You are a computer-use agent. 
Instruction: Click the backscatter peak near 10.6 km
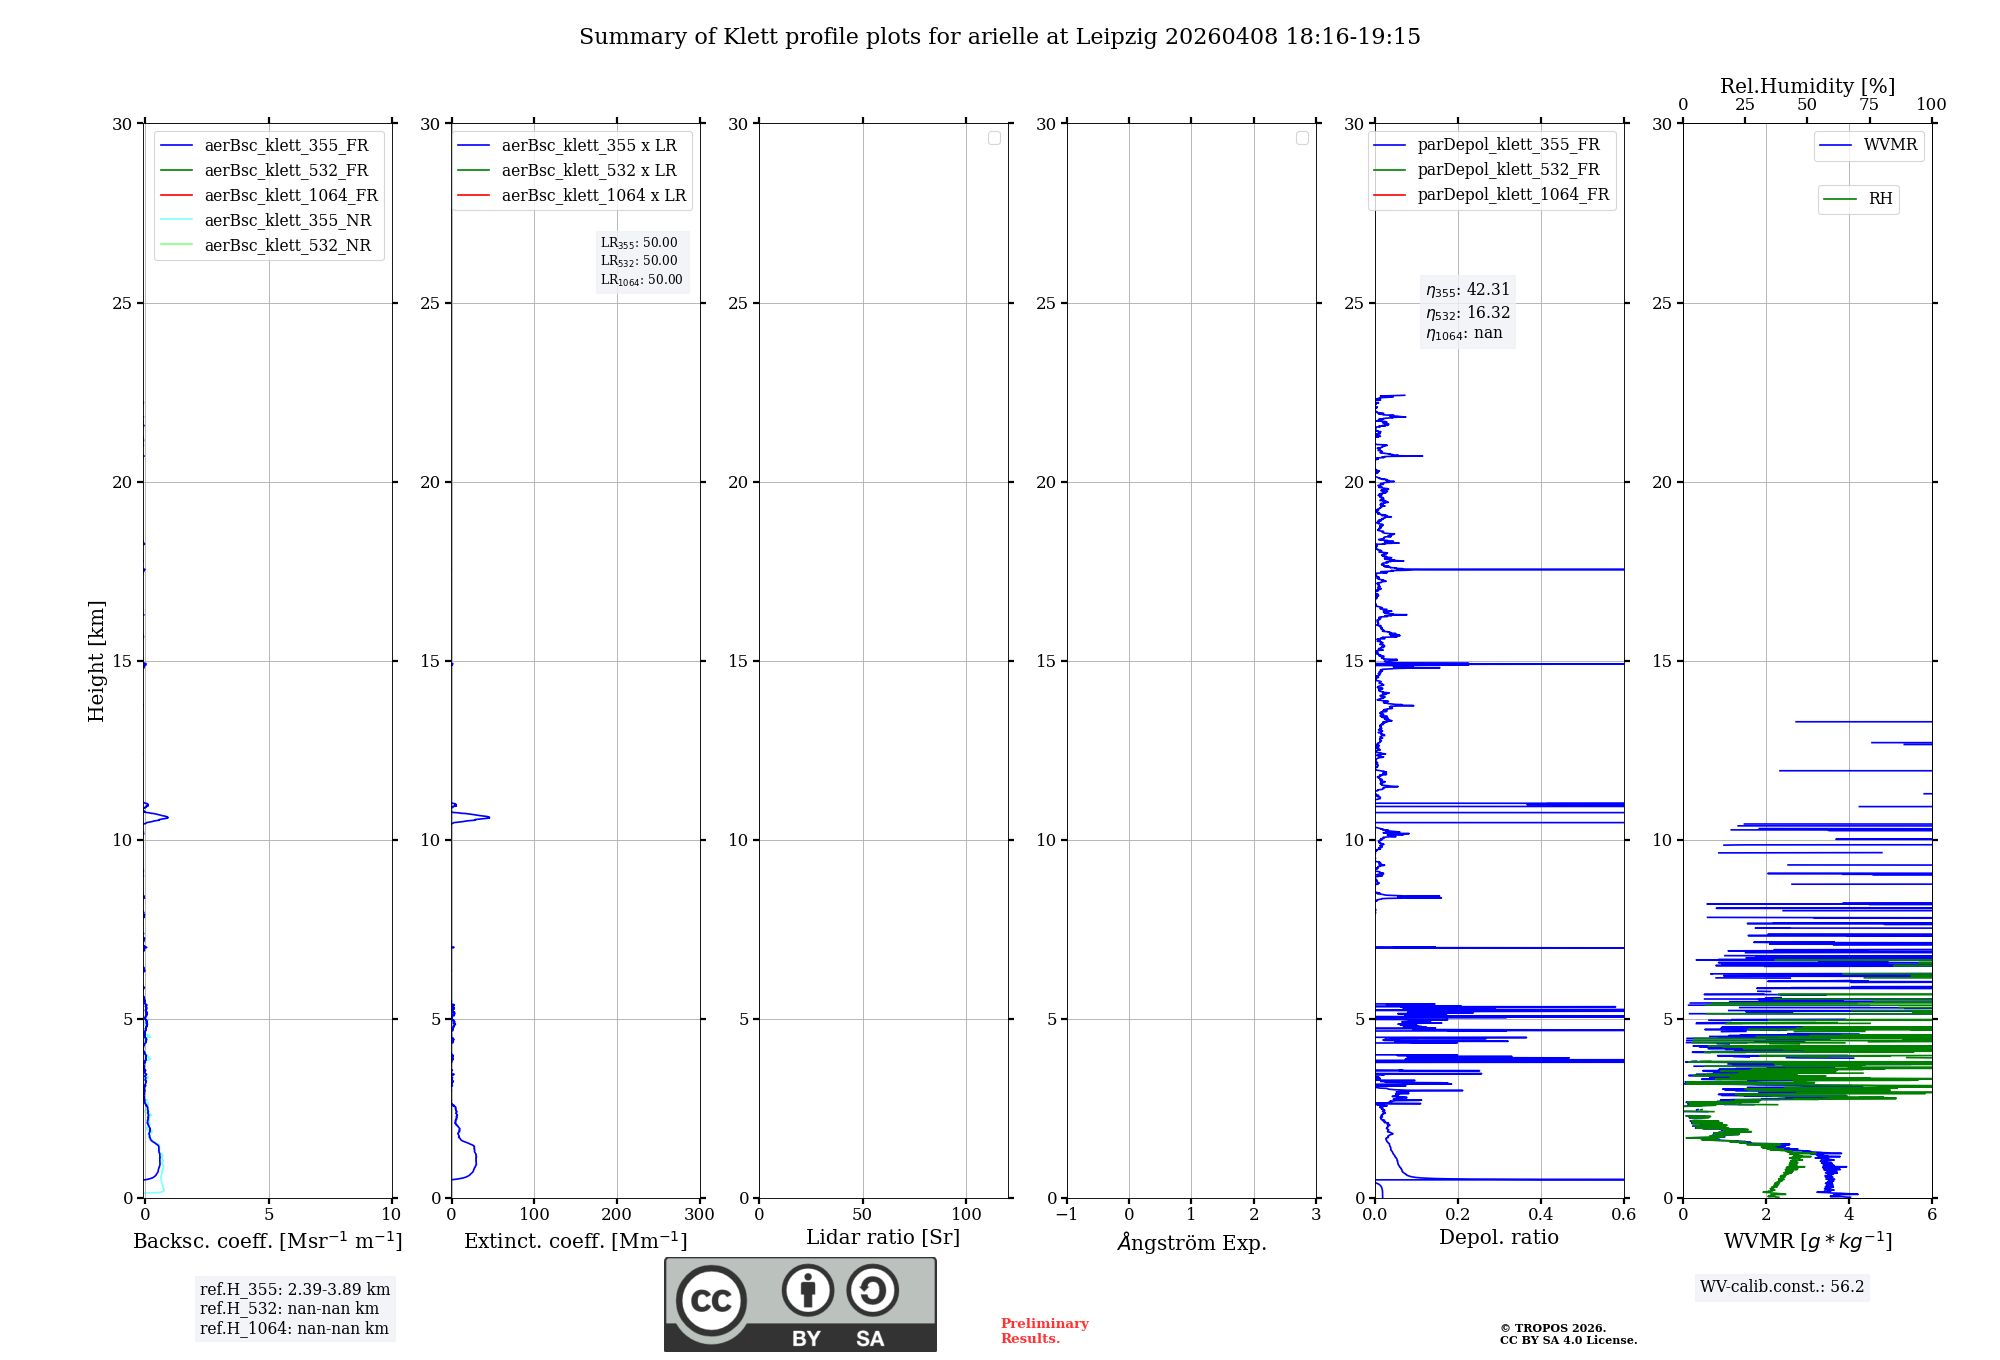coord(166,817)
